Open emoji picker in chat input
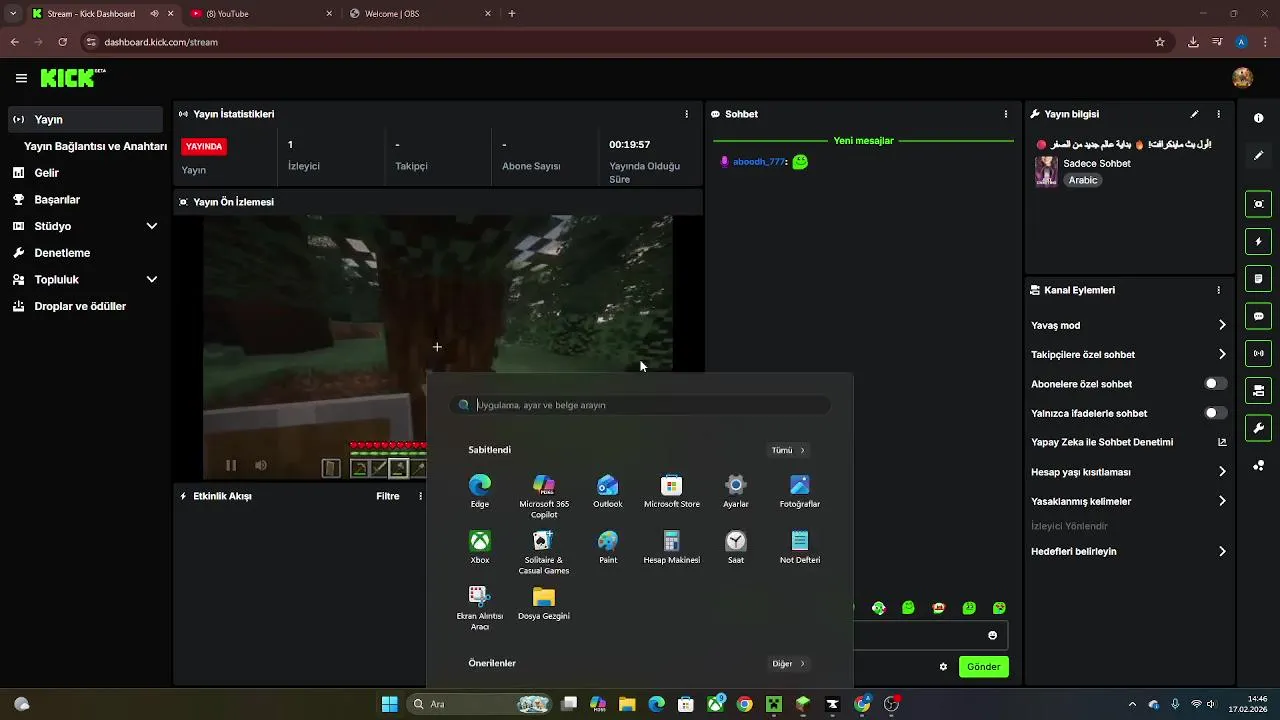The width and height of the screenshot is (1280, 720). 992,635
